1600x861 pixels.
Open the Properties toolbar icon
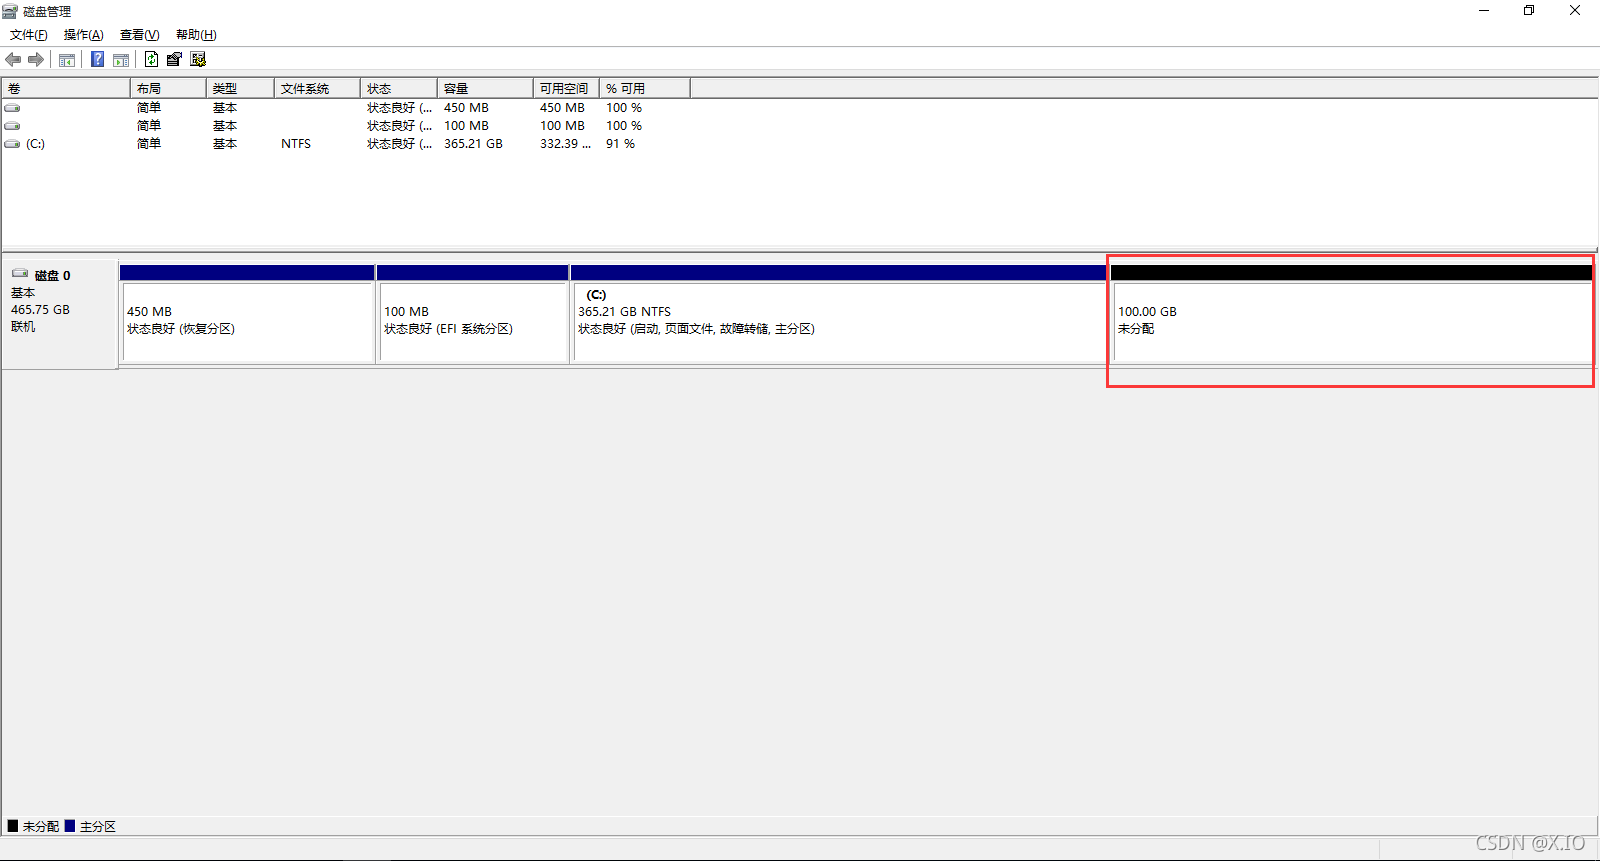[x=174, y=59]
